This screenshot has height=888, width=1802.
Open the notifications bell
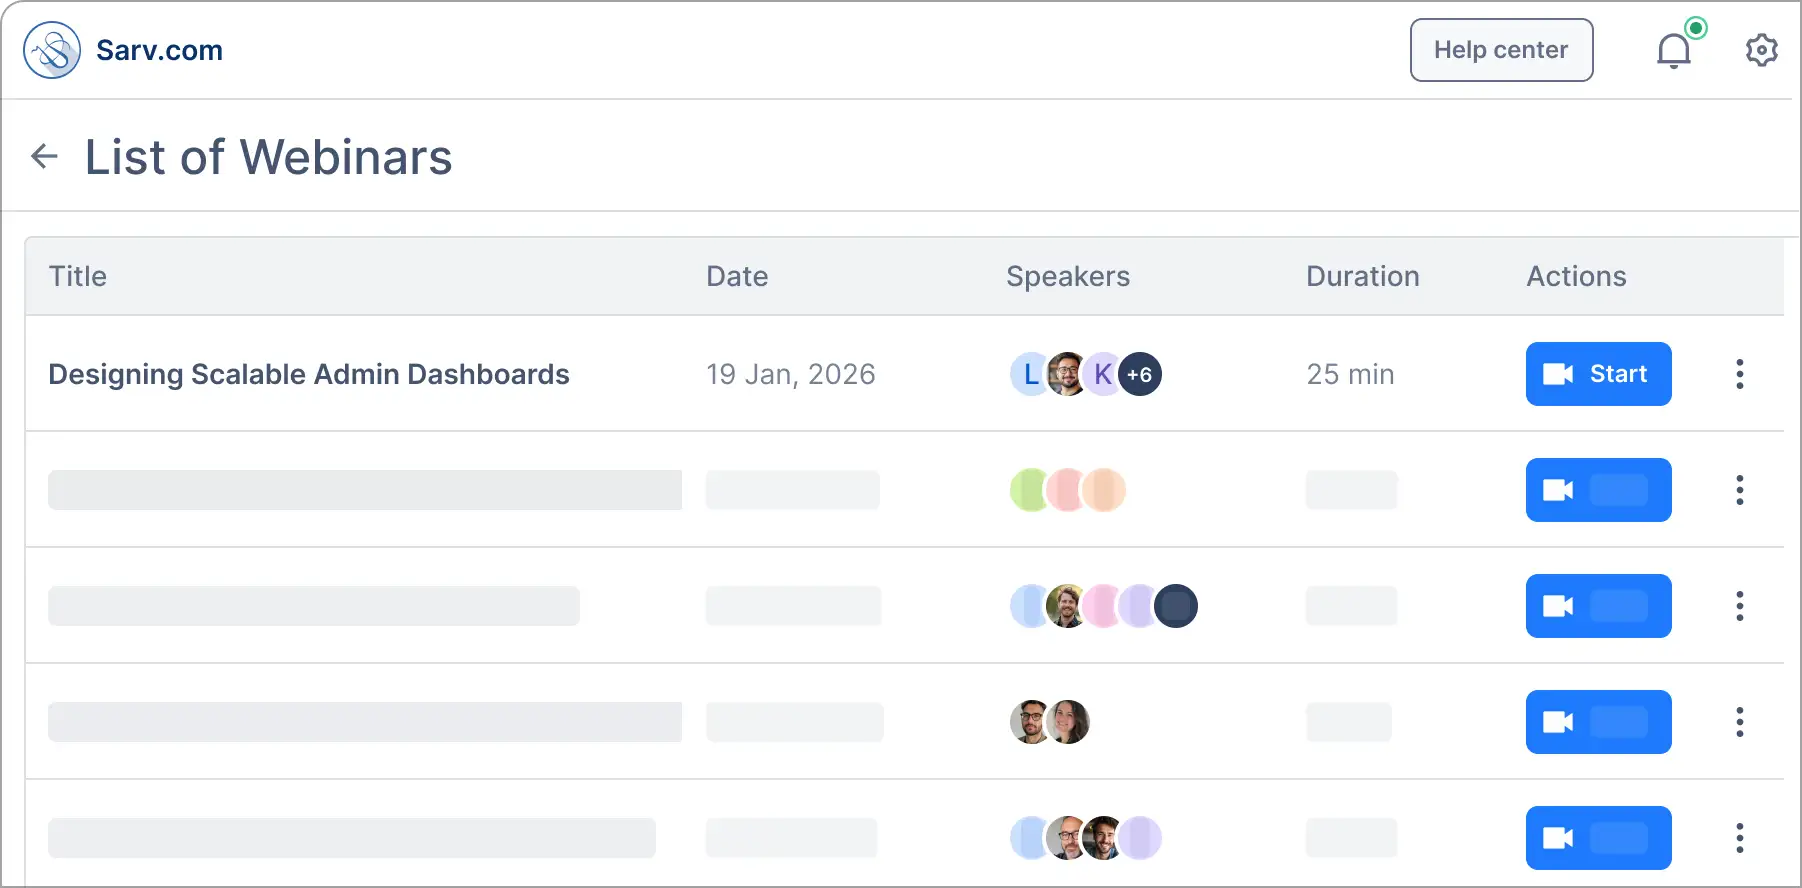click(x=1674, y=50)
